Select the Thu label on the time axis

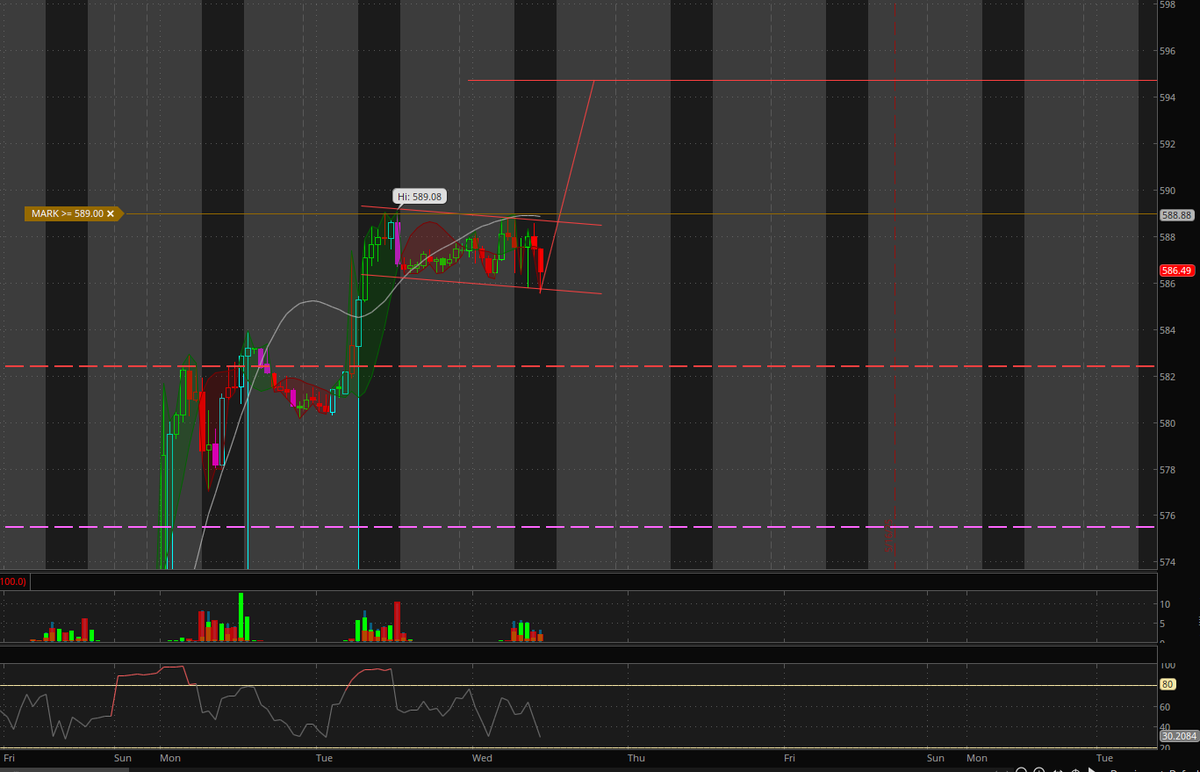coord(636,758)
